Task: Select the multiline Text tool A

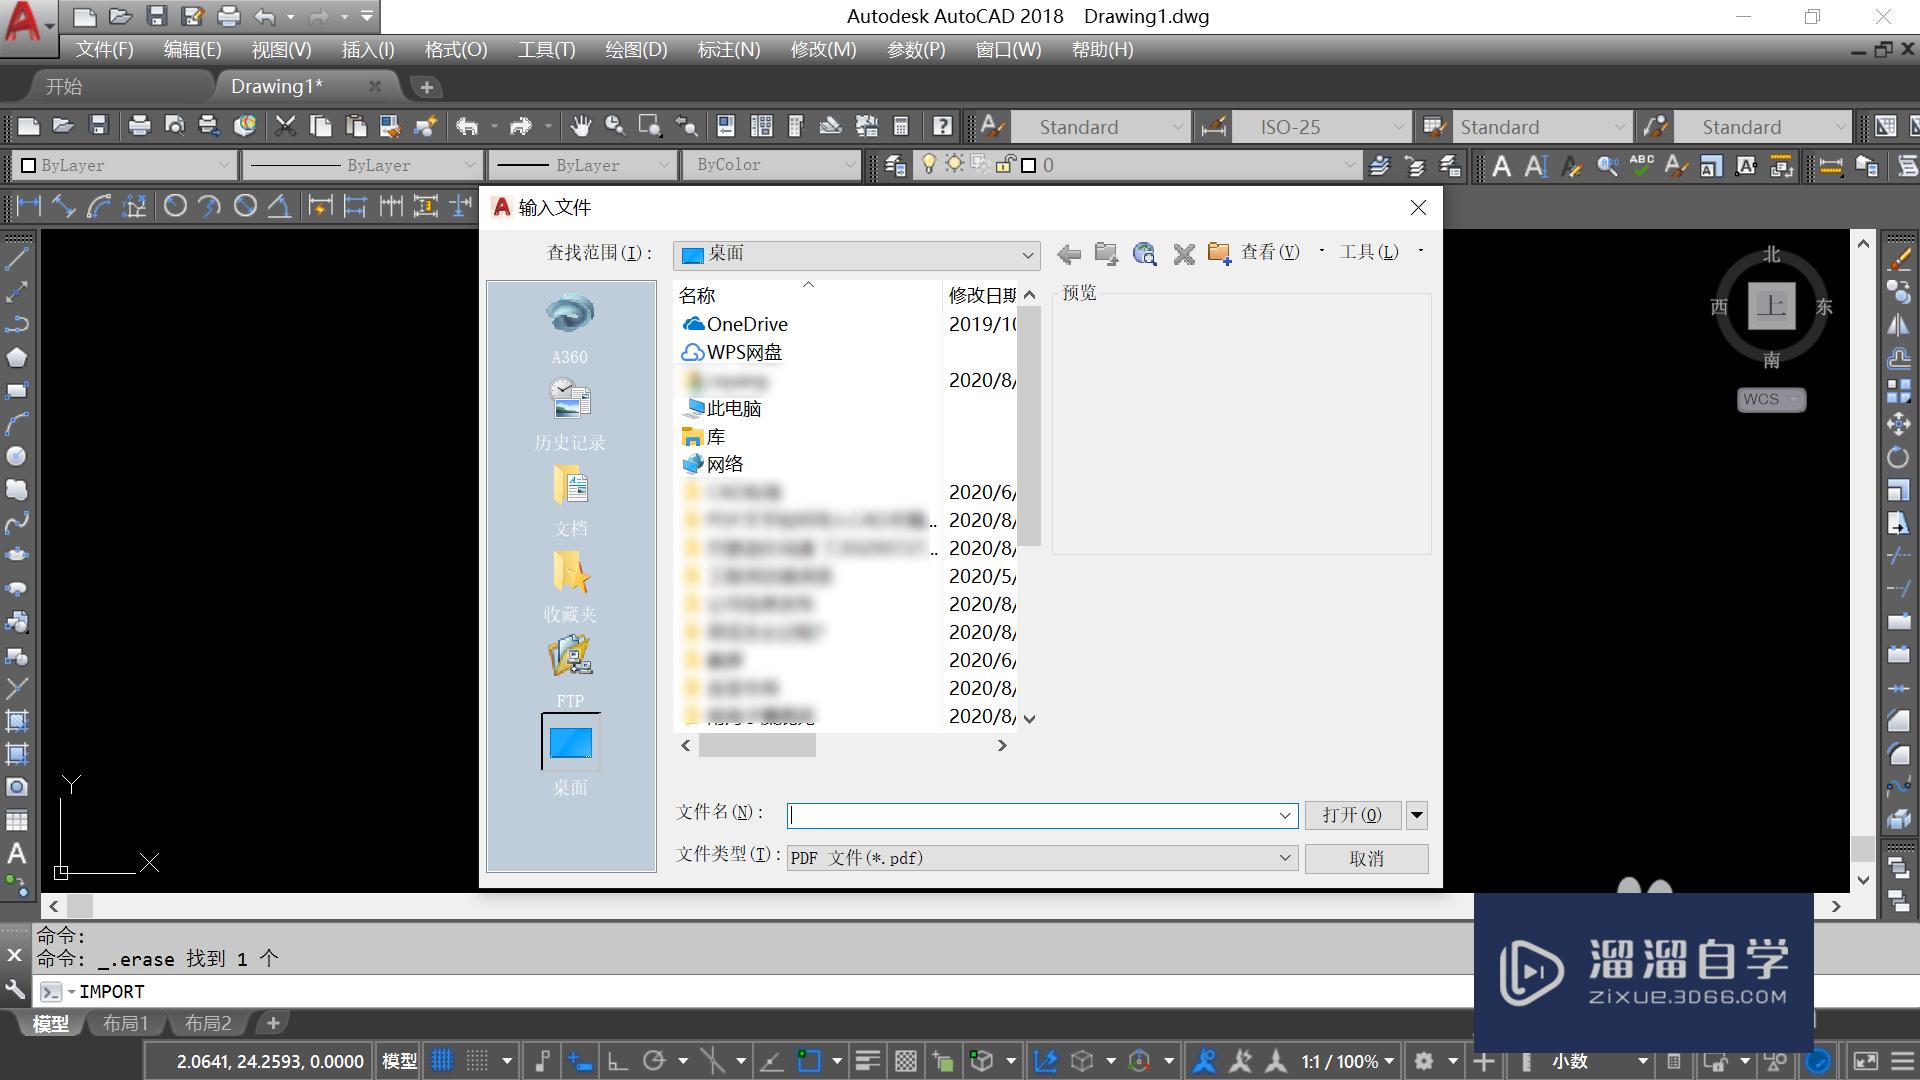Action: tap(16, 853)
